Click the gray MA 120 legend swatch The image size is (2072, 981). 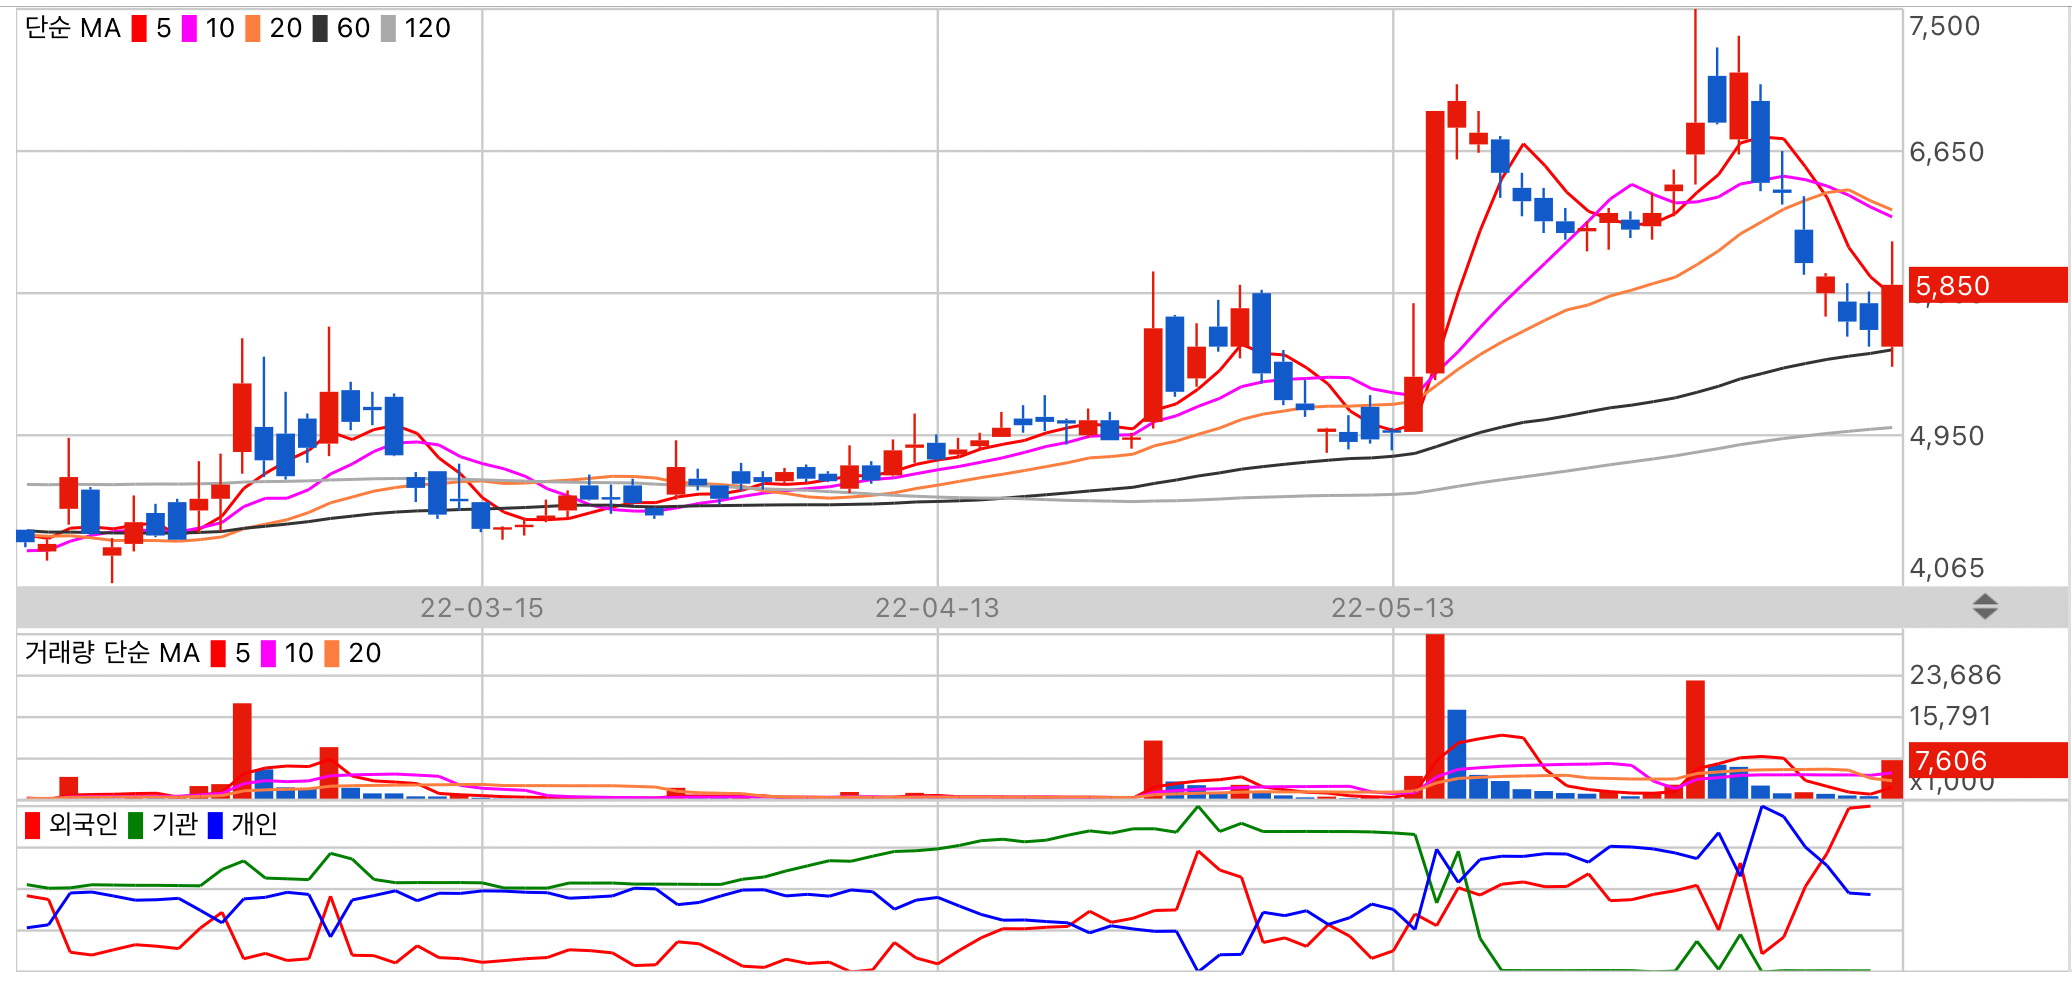[x=388, y=28]
